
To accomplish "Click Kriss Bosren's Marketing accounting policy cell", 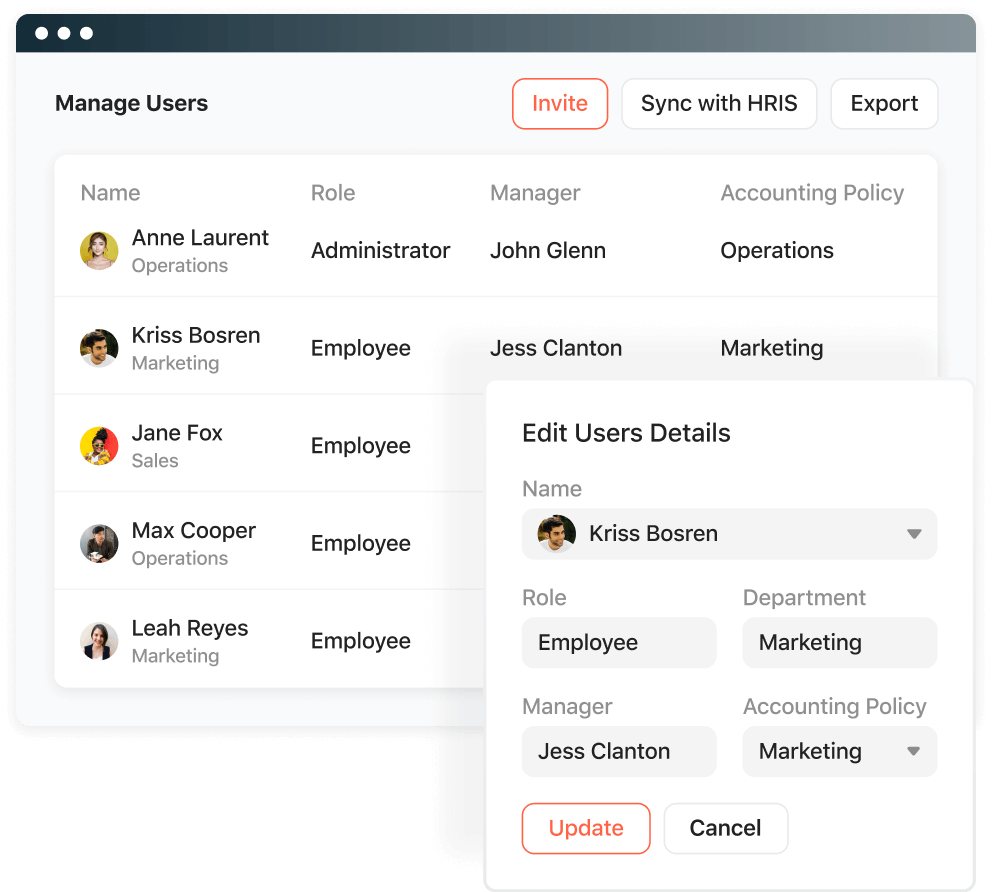I will pyautogui.click(x=772, y=349).
